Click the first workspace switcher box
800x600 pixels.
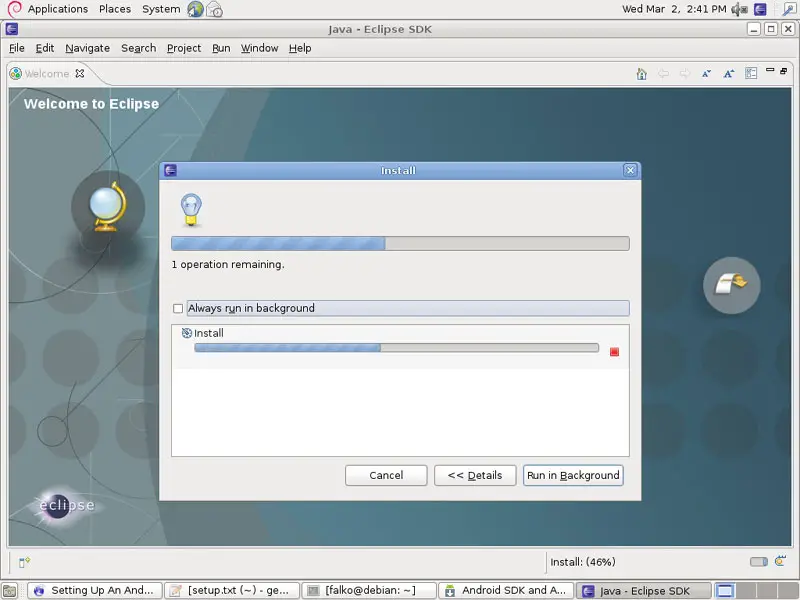[725, 591]
